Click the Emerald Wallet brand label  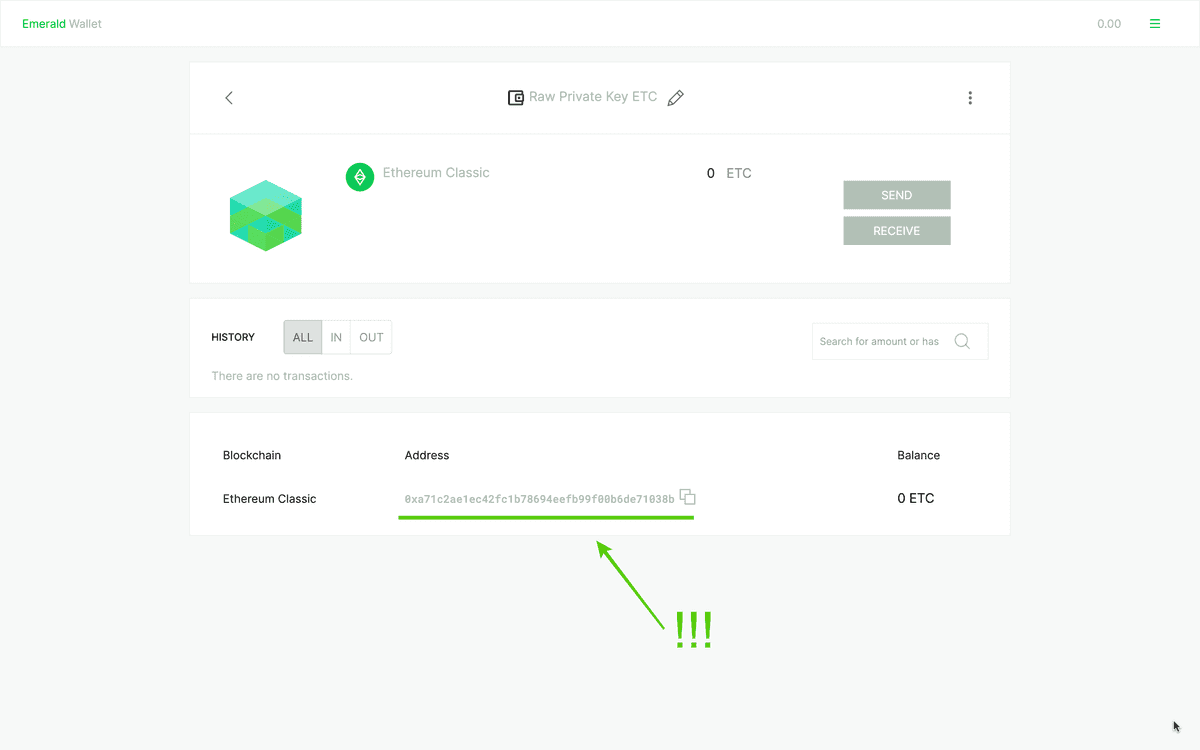[x=61, y=23]
